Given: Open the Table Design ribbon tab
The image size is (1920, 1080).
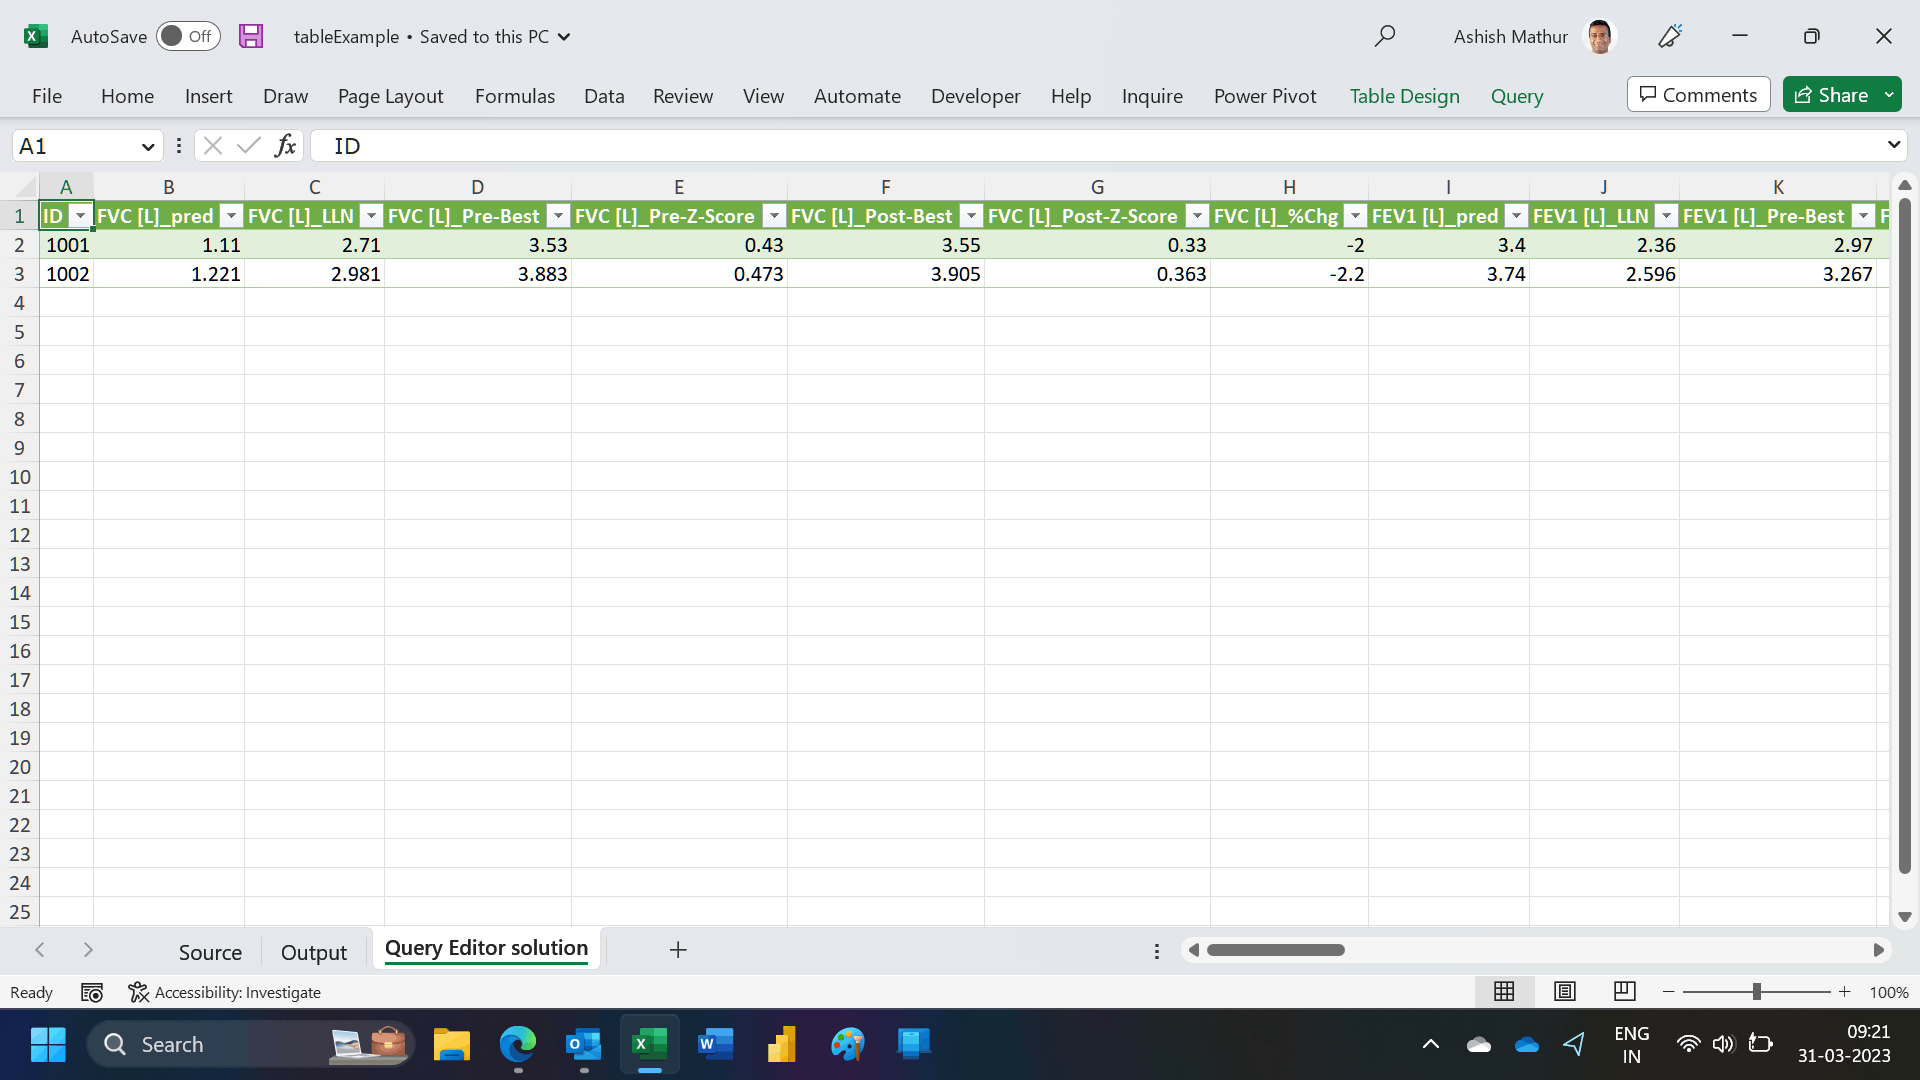Looking at the screenshot, I should click(1404, 96).
